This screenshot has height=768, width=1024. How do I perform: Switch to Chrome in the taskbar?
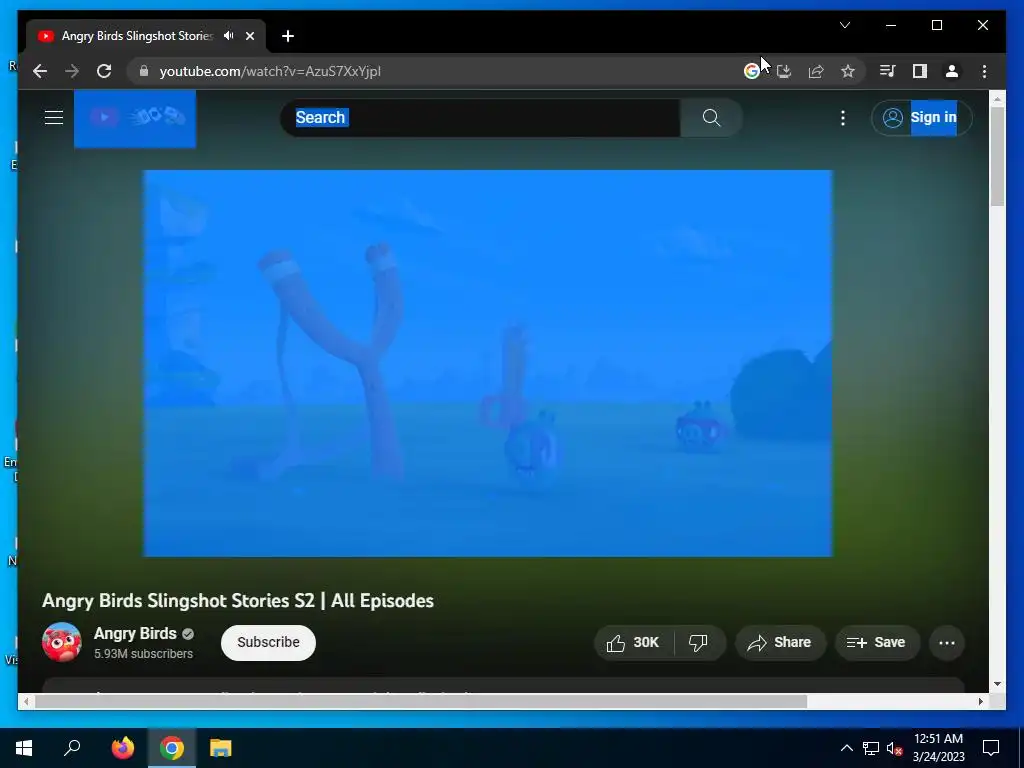[x=172, y=748]
